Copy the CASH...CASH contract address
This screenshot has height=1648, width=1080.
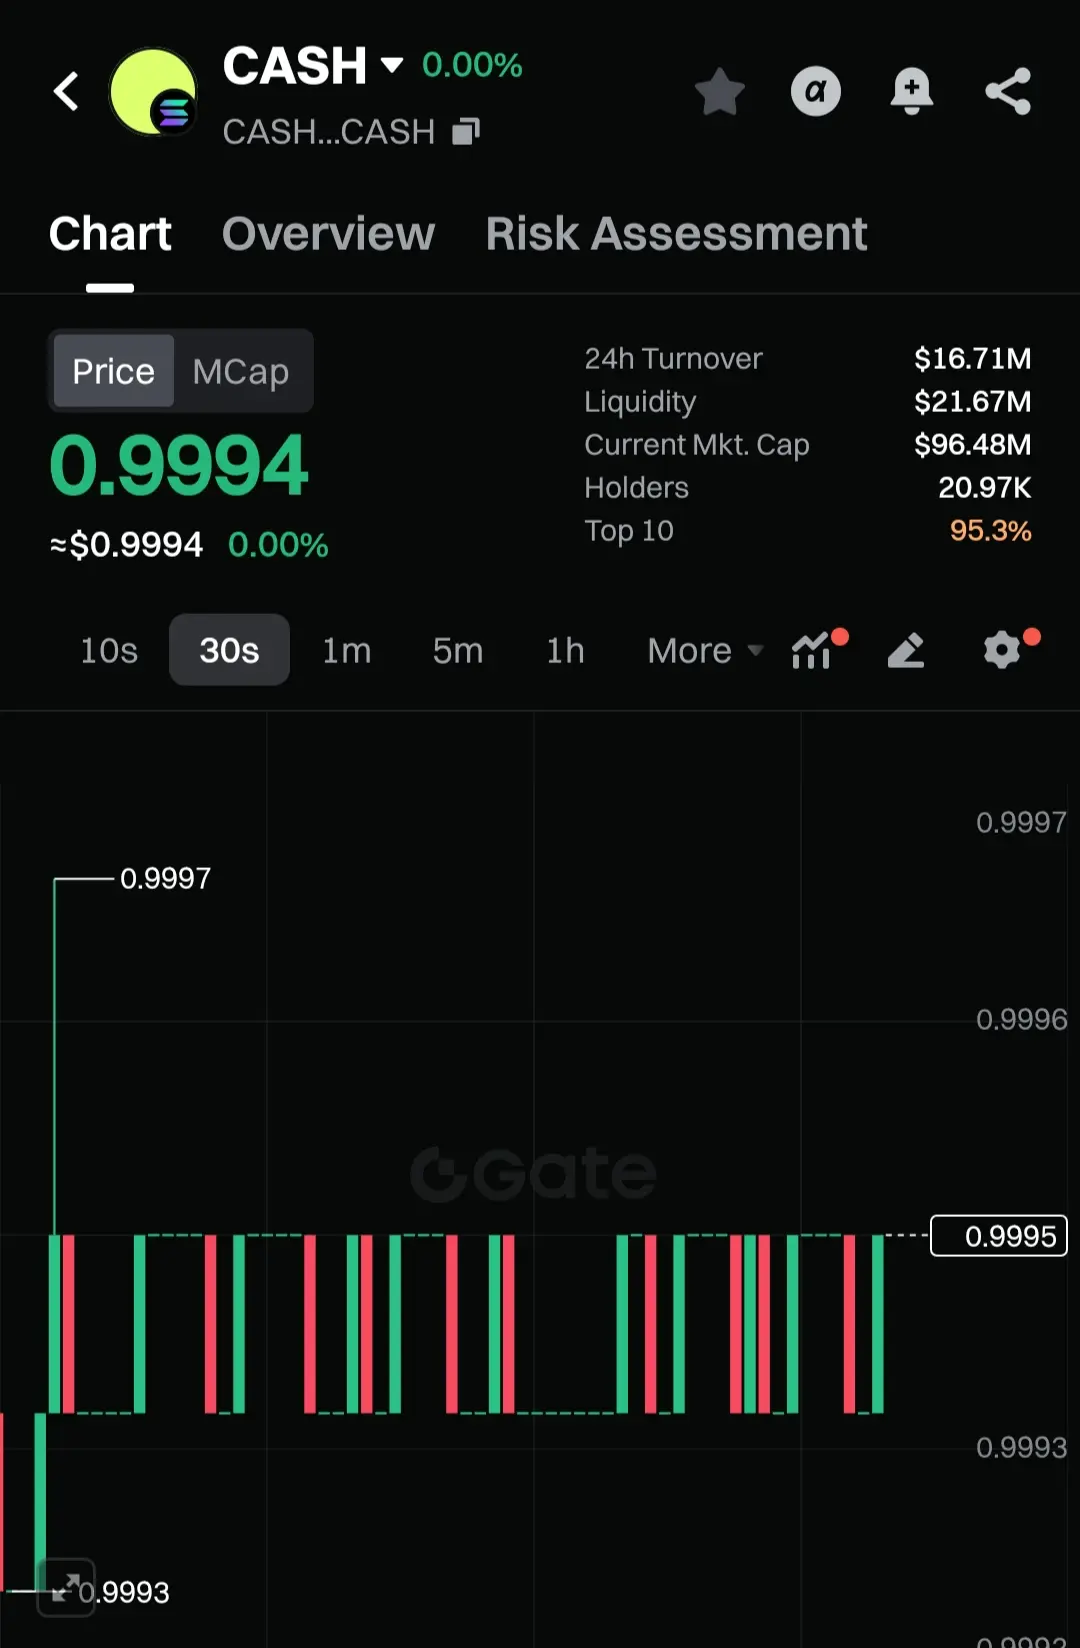tap(466, 131)
